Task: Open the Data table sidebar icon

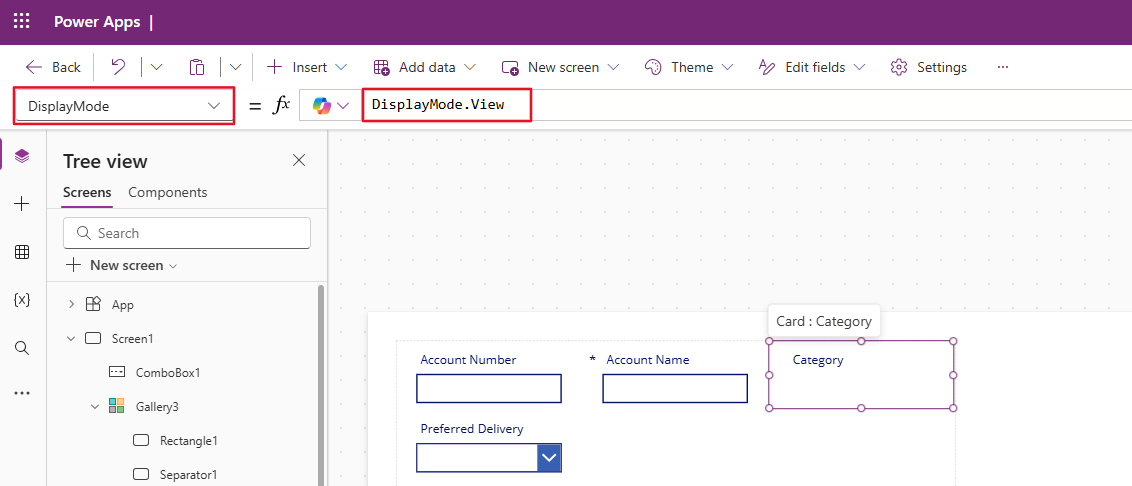Action: tap(22, 252)
